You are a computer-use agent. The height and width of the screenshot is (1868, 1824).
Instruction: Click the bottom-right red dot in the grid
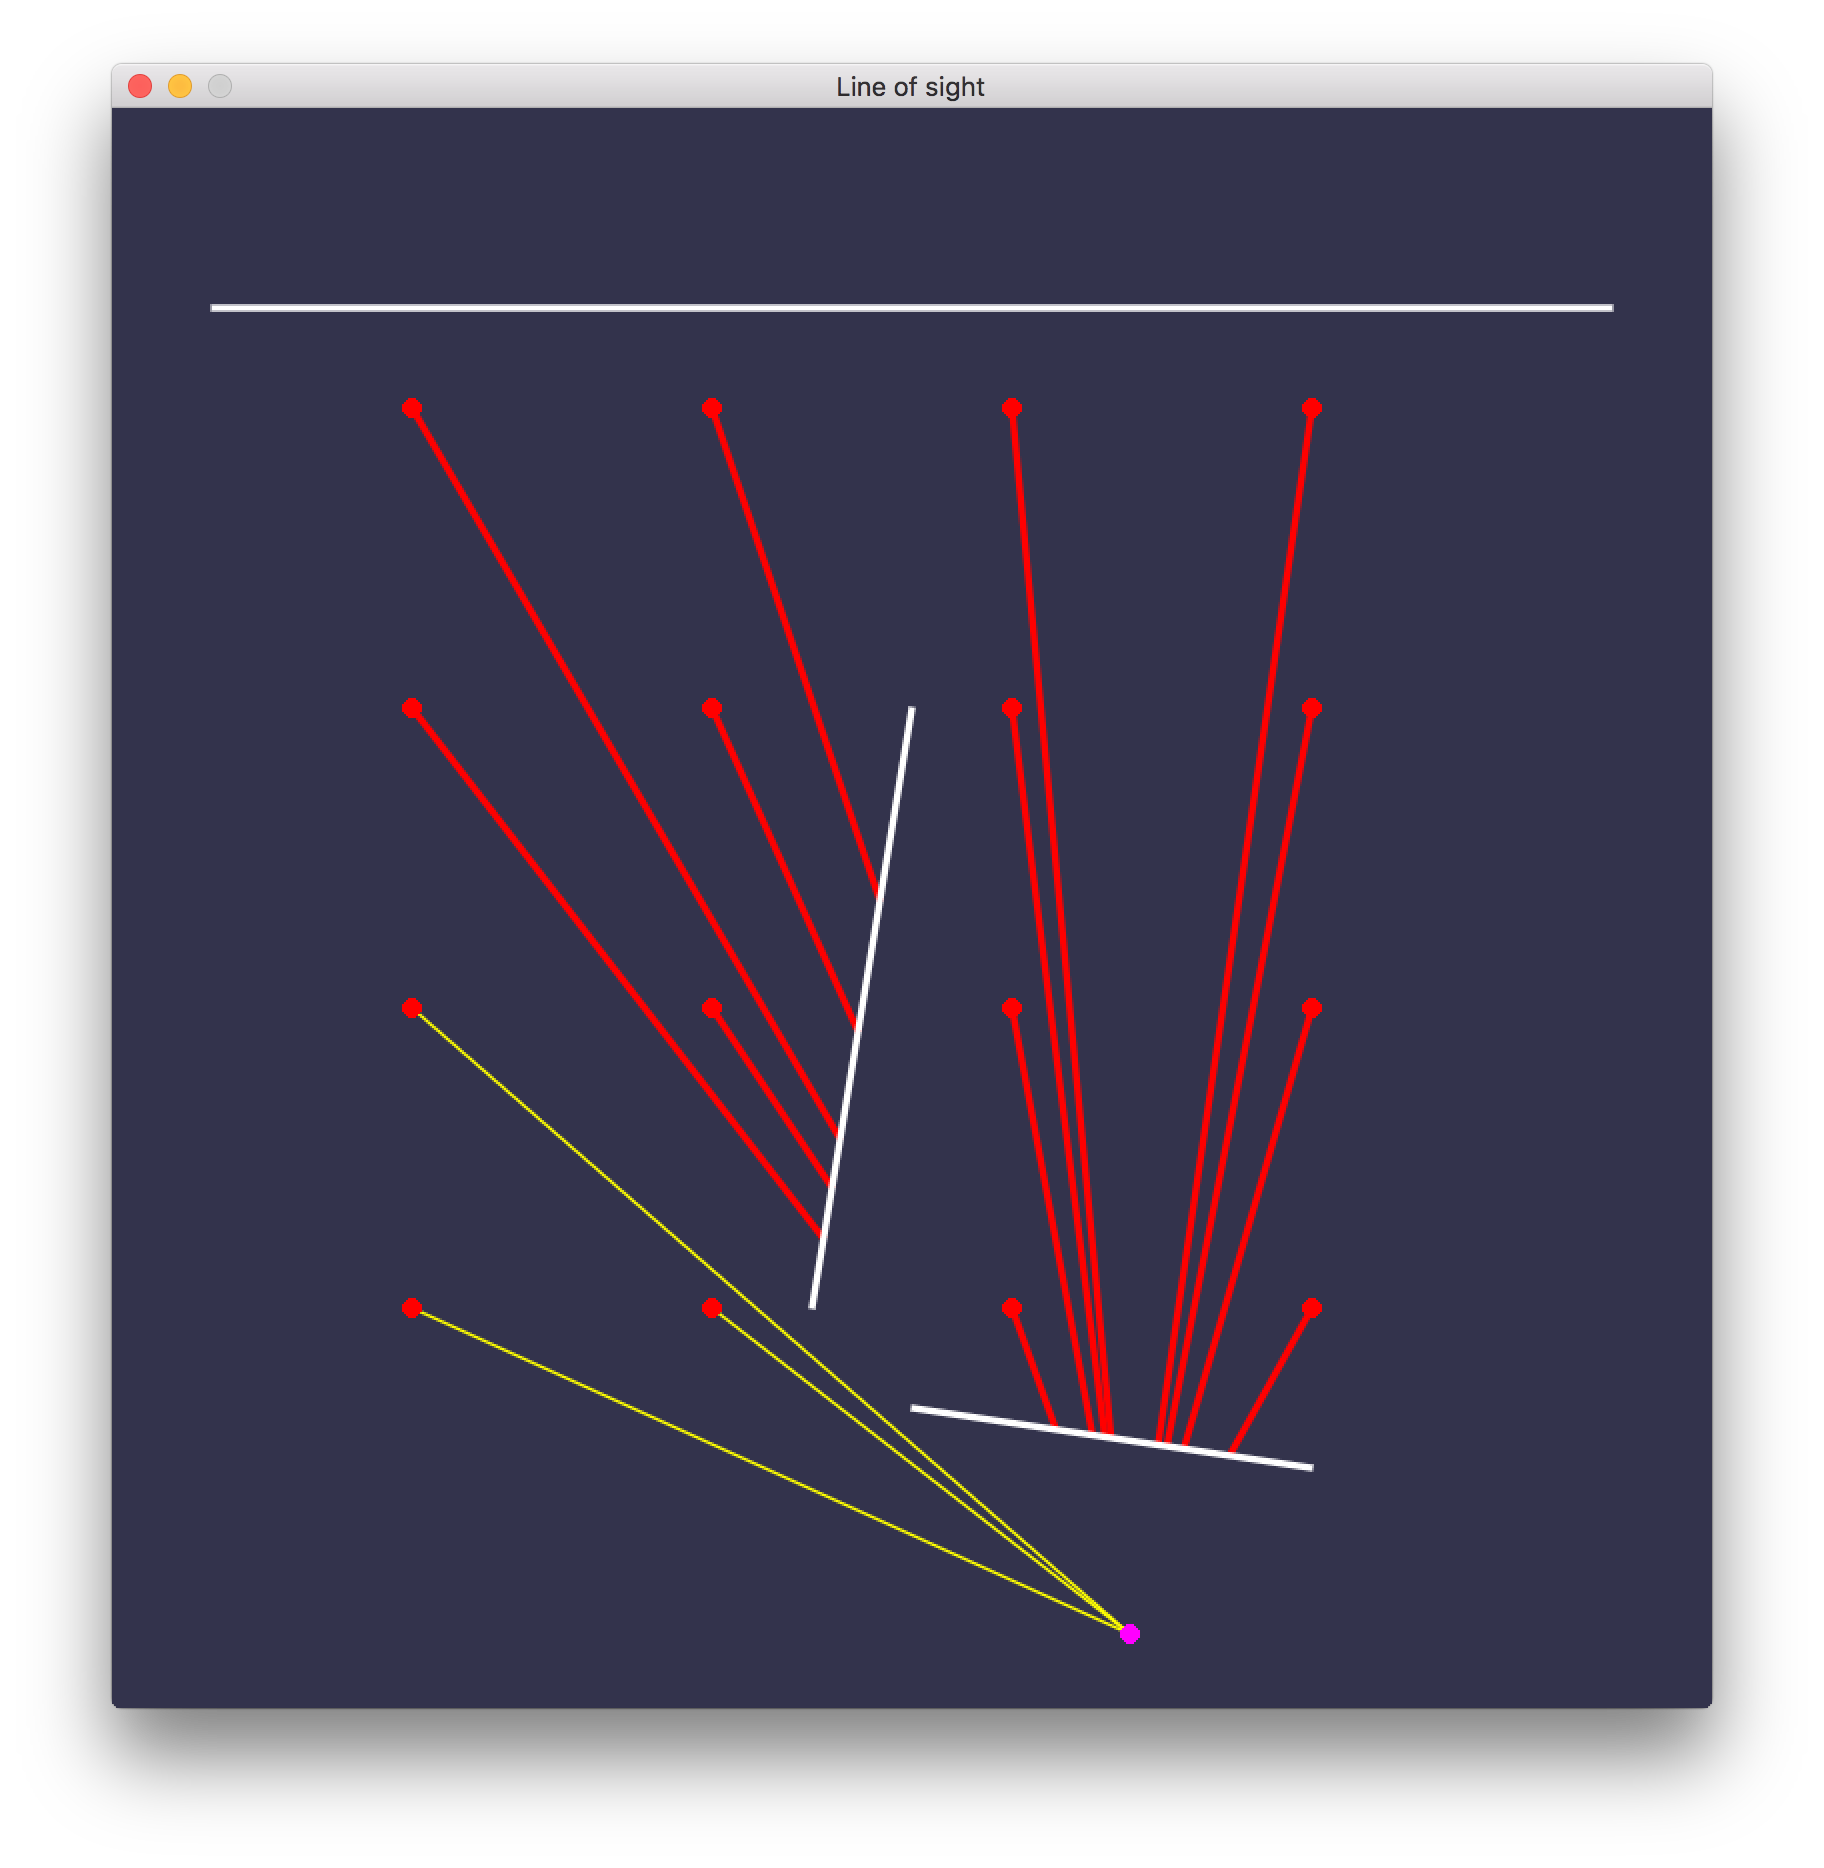pyautogui.click(x=1312, y=1308)
